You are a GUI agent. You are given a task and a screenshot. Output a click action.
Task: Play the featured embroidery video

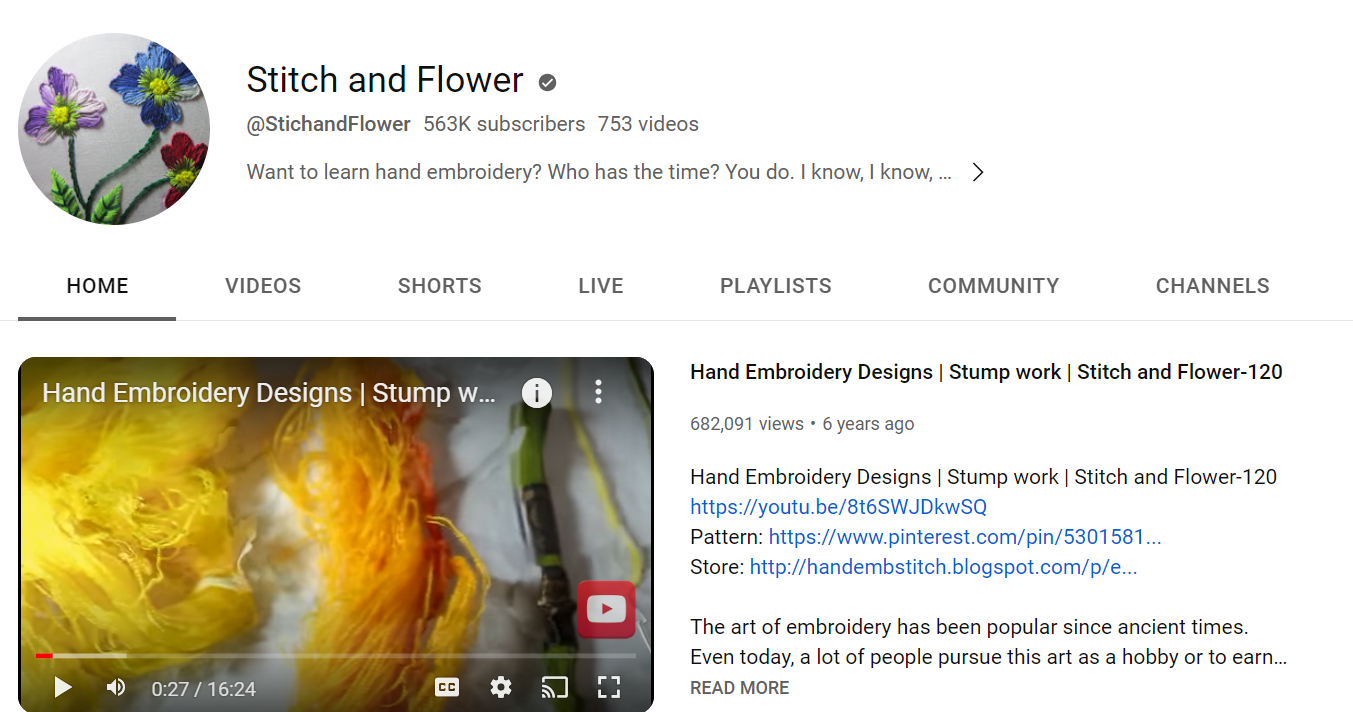63,687
